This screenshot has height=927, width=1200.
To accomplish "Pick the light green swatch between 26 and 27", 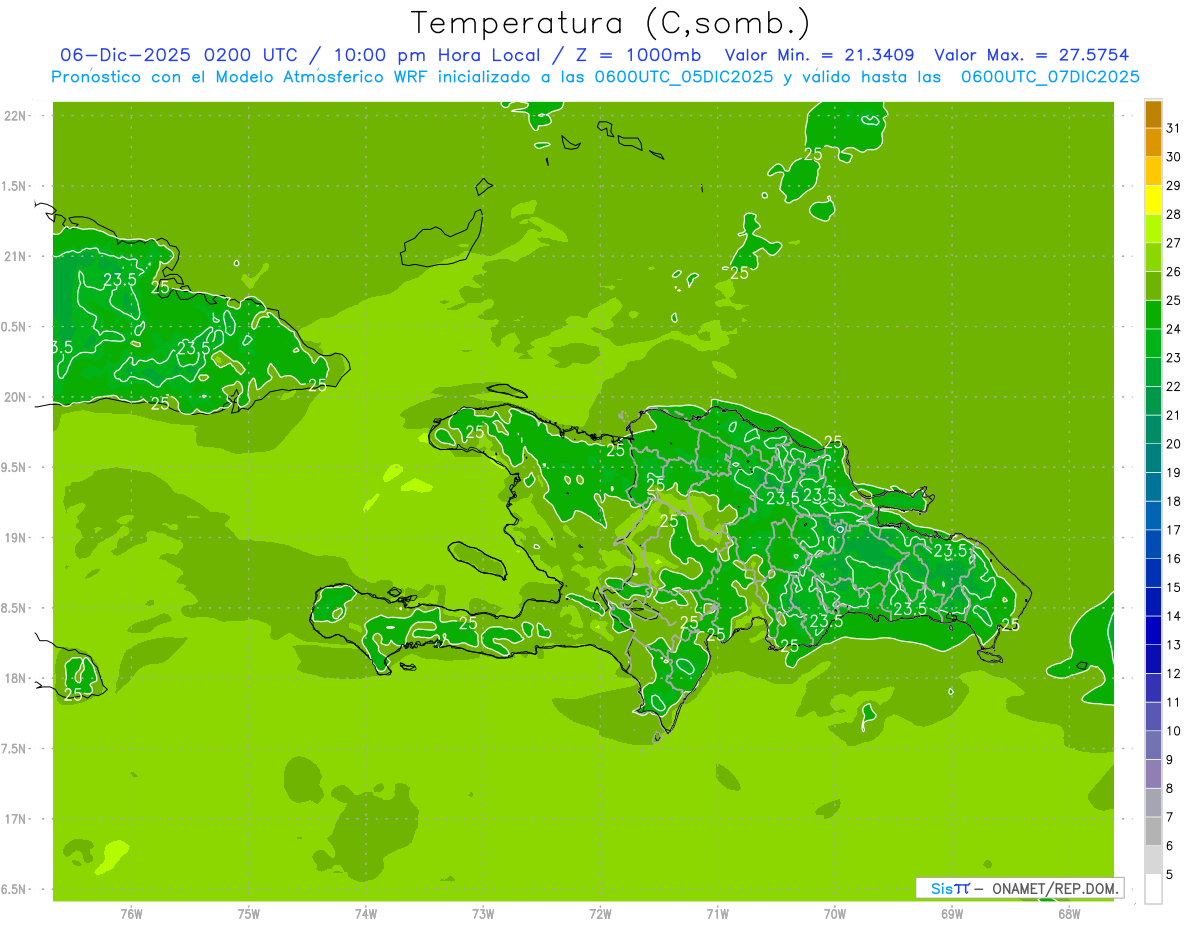I will click(x=1153, y=257).
